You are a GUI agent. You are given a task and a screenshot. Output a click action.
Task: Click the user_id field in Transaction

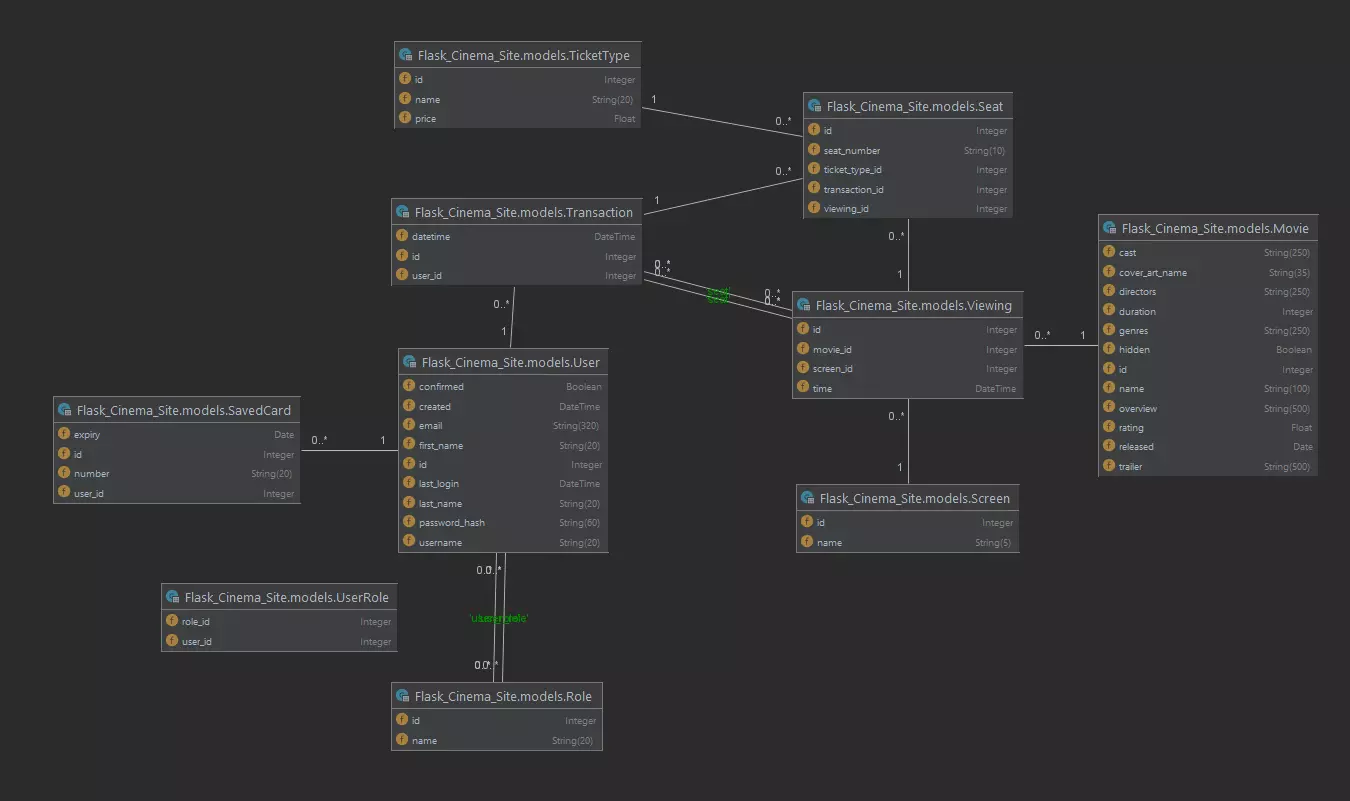point(516,275)
